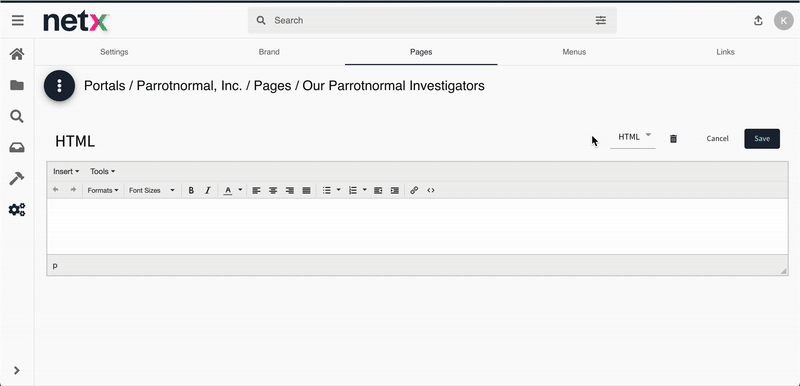Click the search magnifier in search bar
Screen dimensions: 800x386
261,20
